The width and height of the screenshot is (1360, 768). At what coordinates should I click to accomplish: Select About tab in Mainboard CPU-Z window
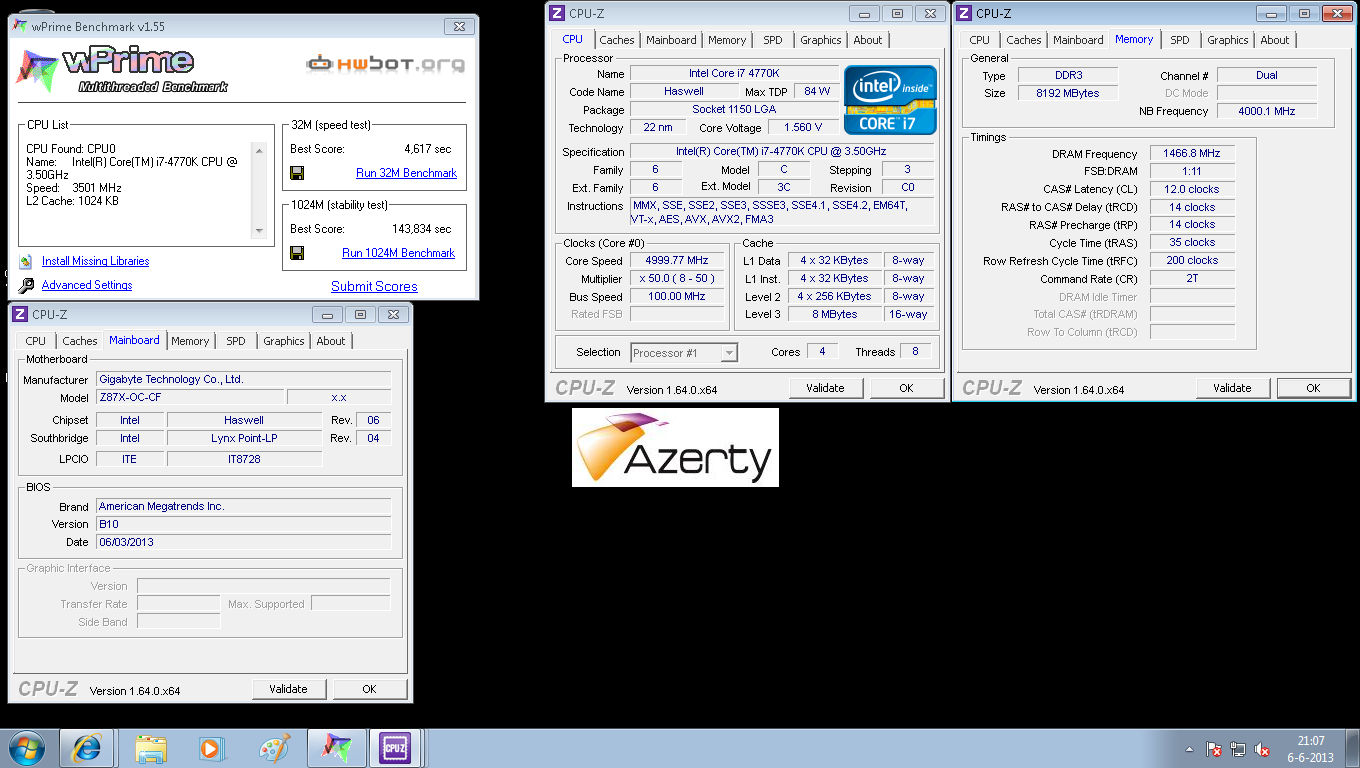pyautogui.click(x=331, y=341)
